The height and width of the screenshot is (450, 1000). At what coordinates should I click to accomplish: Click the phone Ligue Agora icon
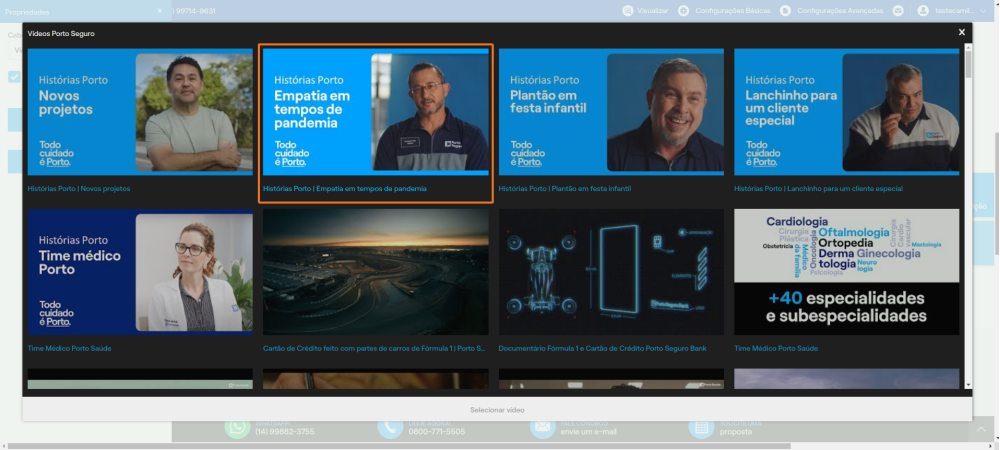(390, 427)
